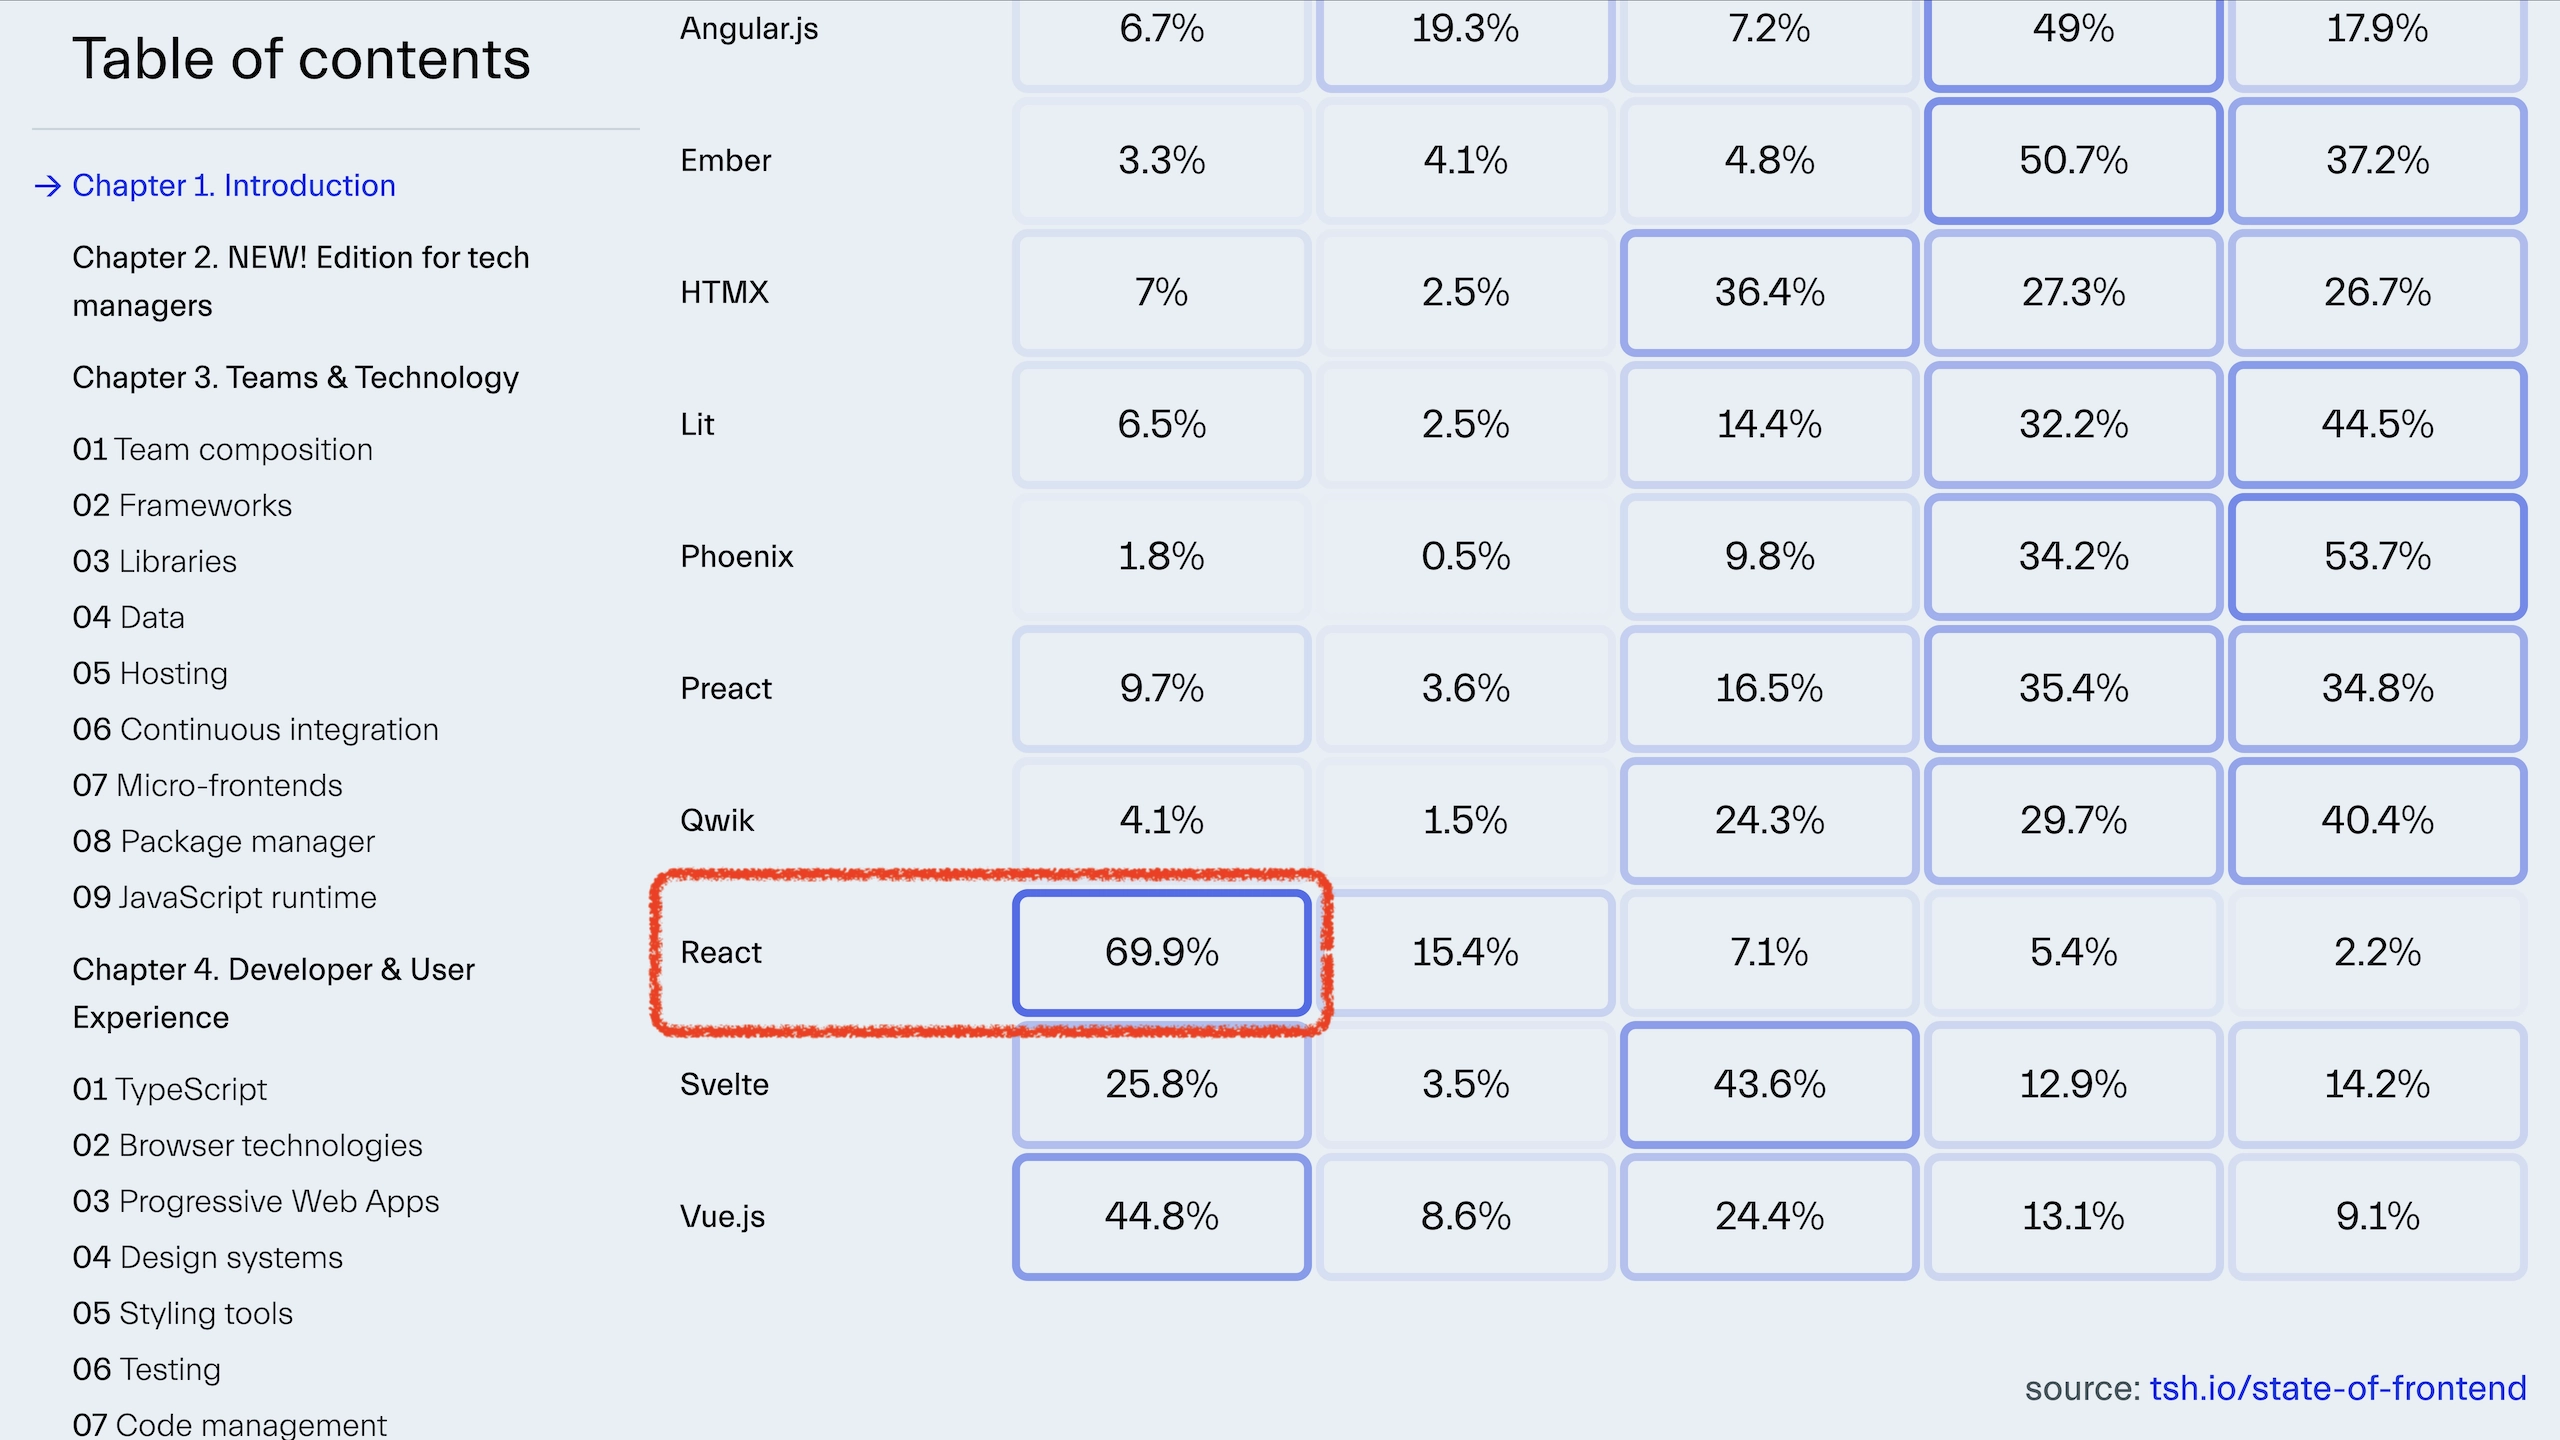Image resolution: width=2560 pixels, height=1440 pixels.
Task: Open the 05 Hosting section
Action: click(150, 673)
